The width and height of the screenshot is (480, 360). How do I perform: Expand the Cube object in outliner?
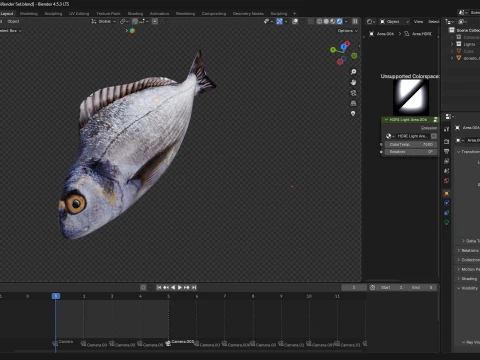coord(452,51)
